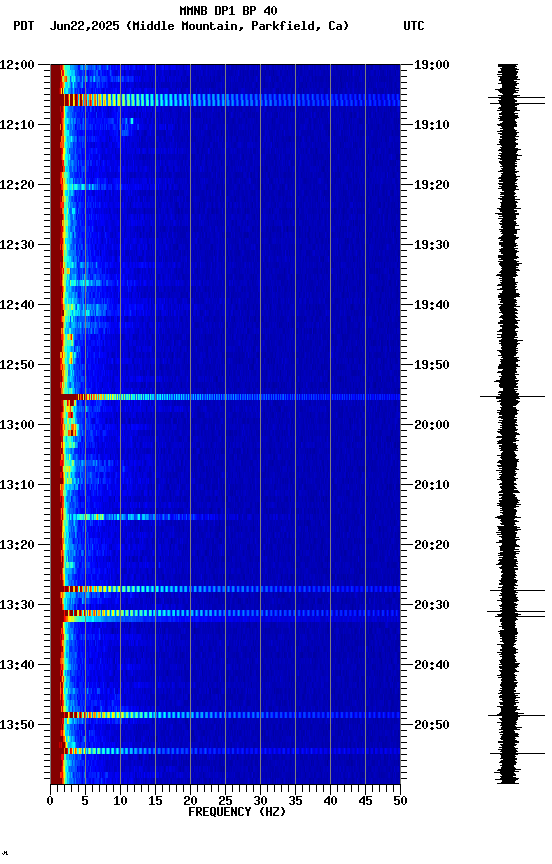Click the 13:20 PDT time label
Viewport: 552px width, 864px height.
(x=17, y=545)
